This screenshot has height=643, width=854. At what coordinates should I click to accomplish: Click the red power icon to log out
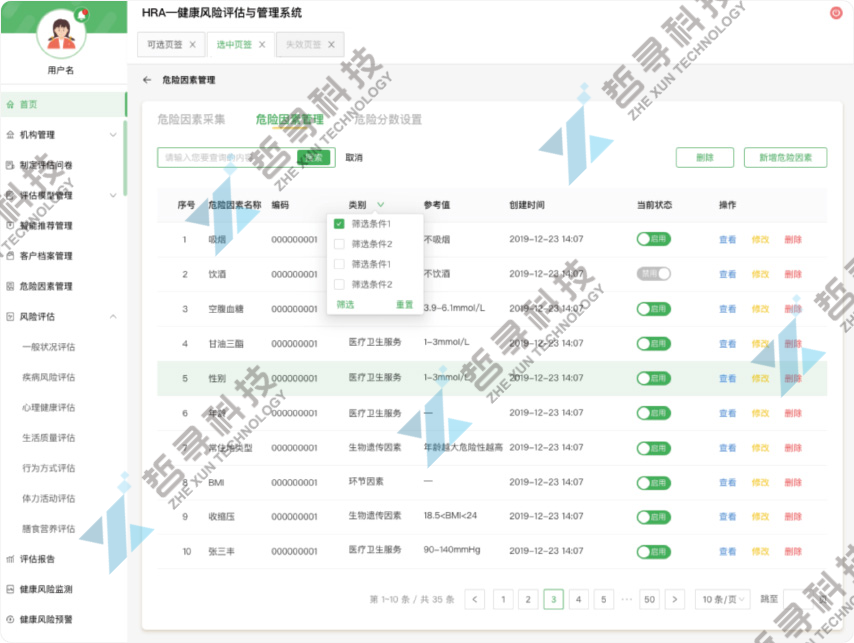[836, 13]
